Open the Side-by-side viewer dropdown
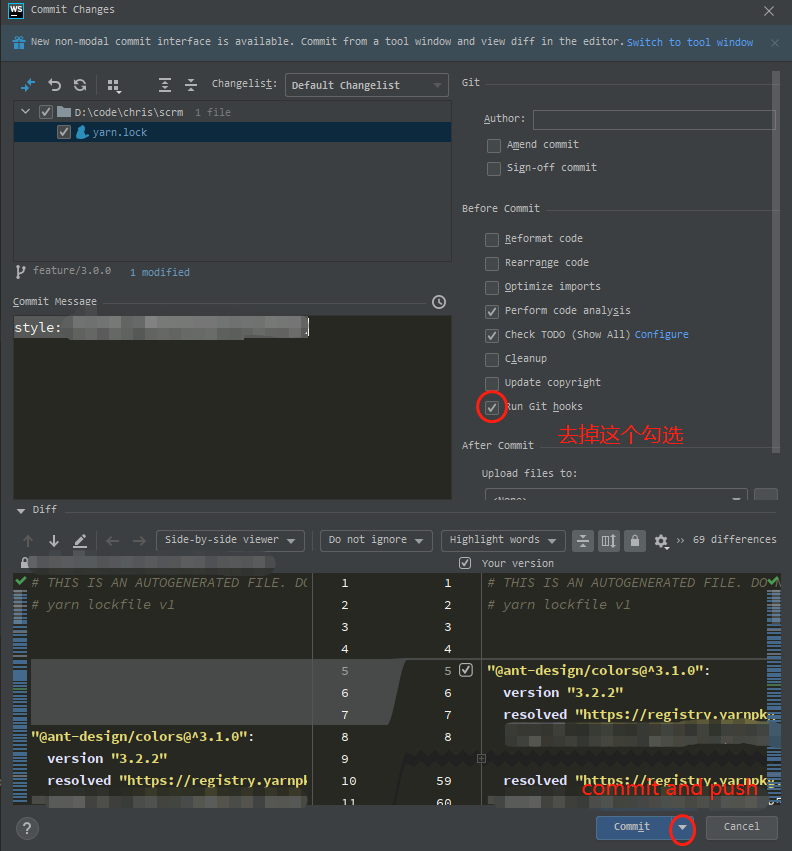The image size is (792, 851). (230, 541)
